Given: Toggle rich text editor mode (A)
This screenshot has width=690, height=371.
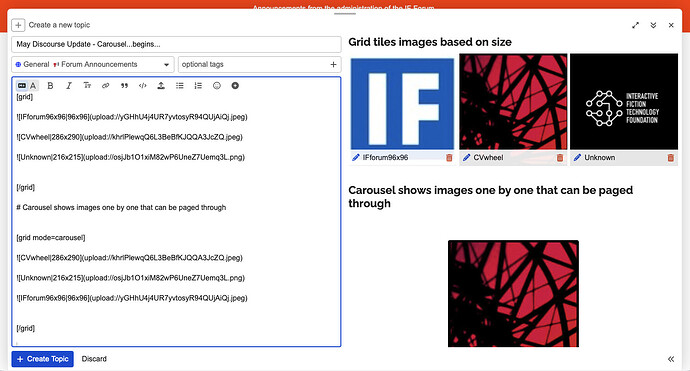Looking at the screenshot, I should click(x=33, y=86).
